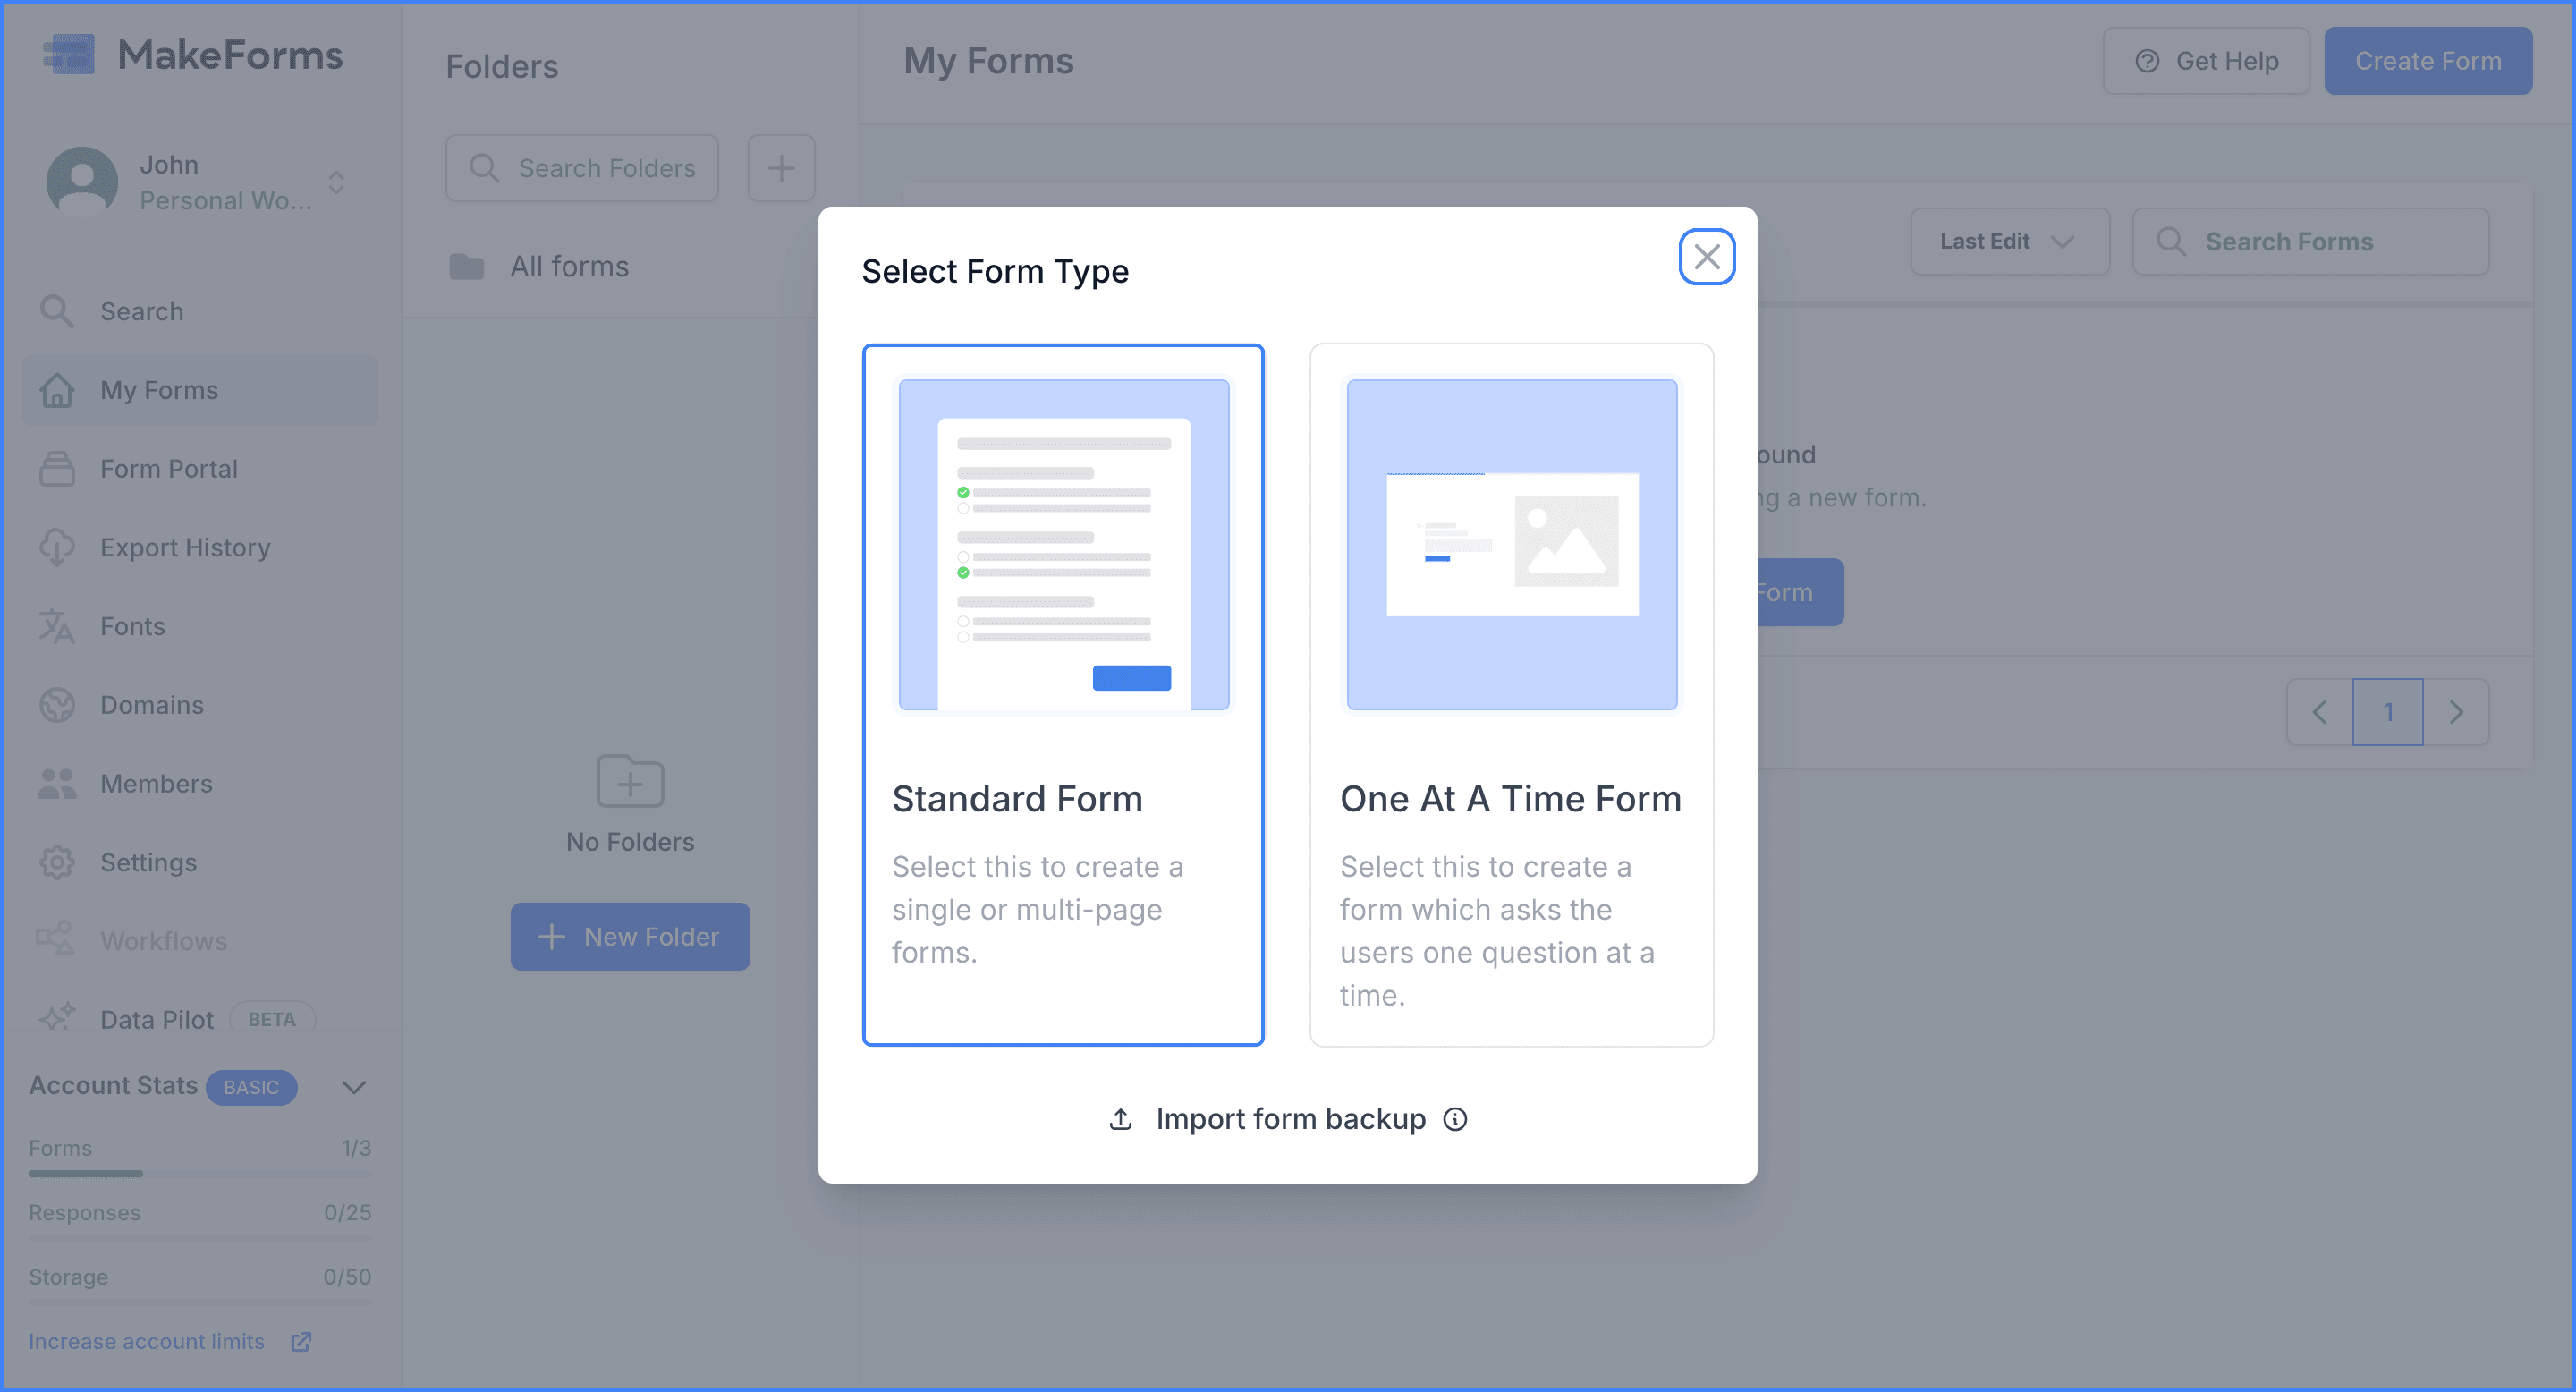Click the Storage count 0/50
This screenshot has height=1392, width=2576.
[347, 1277]
